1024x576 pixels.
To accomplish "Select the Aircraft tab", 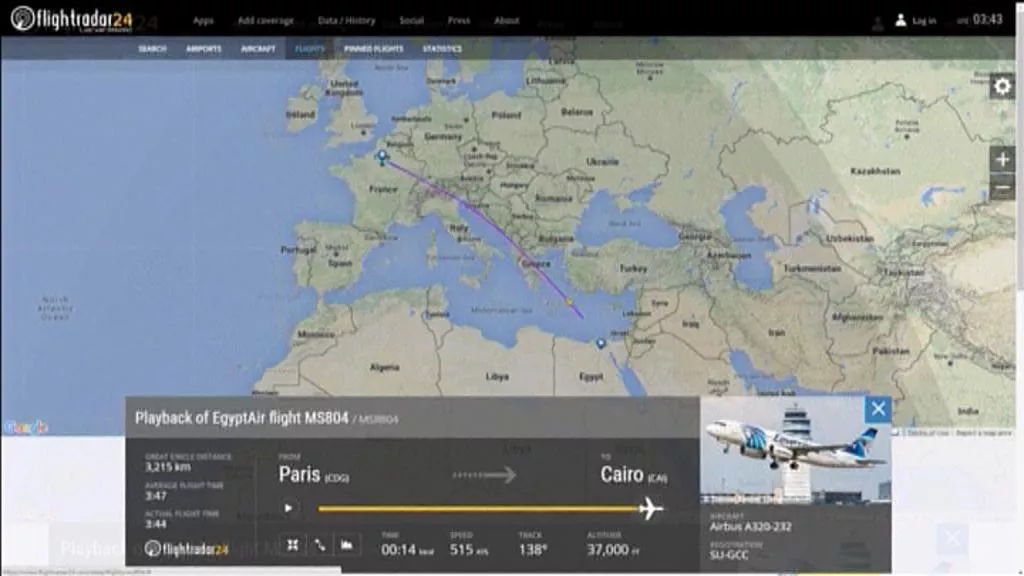I will (x=258, y=48).
